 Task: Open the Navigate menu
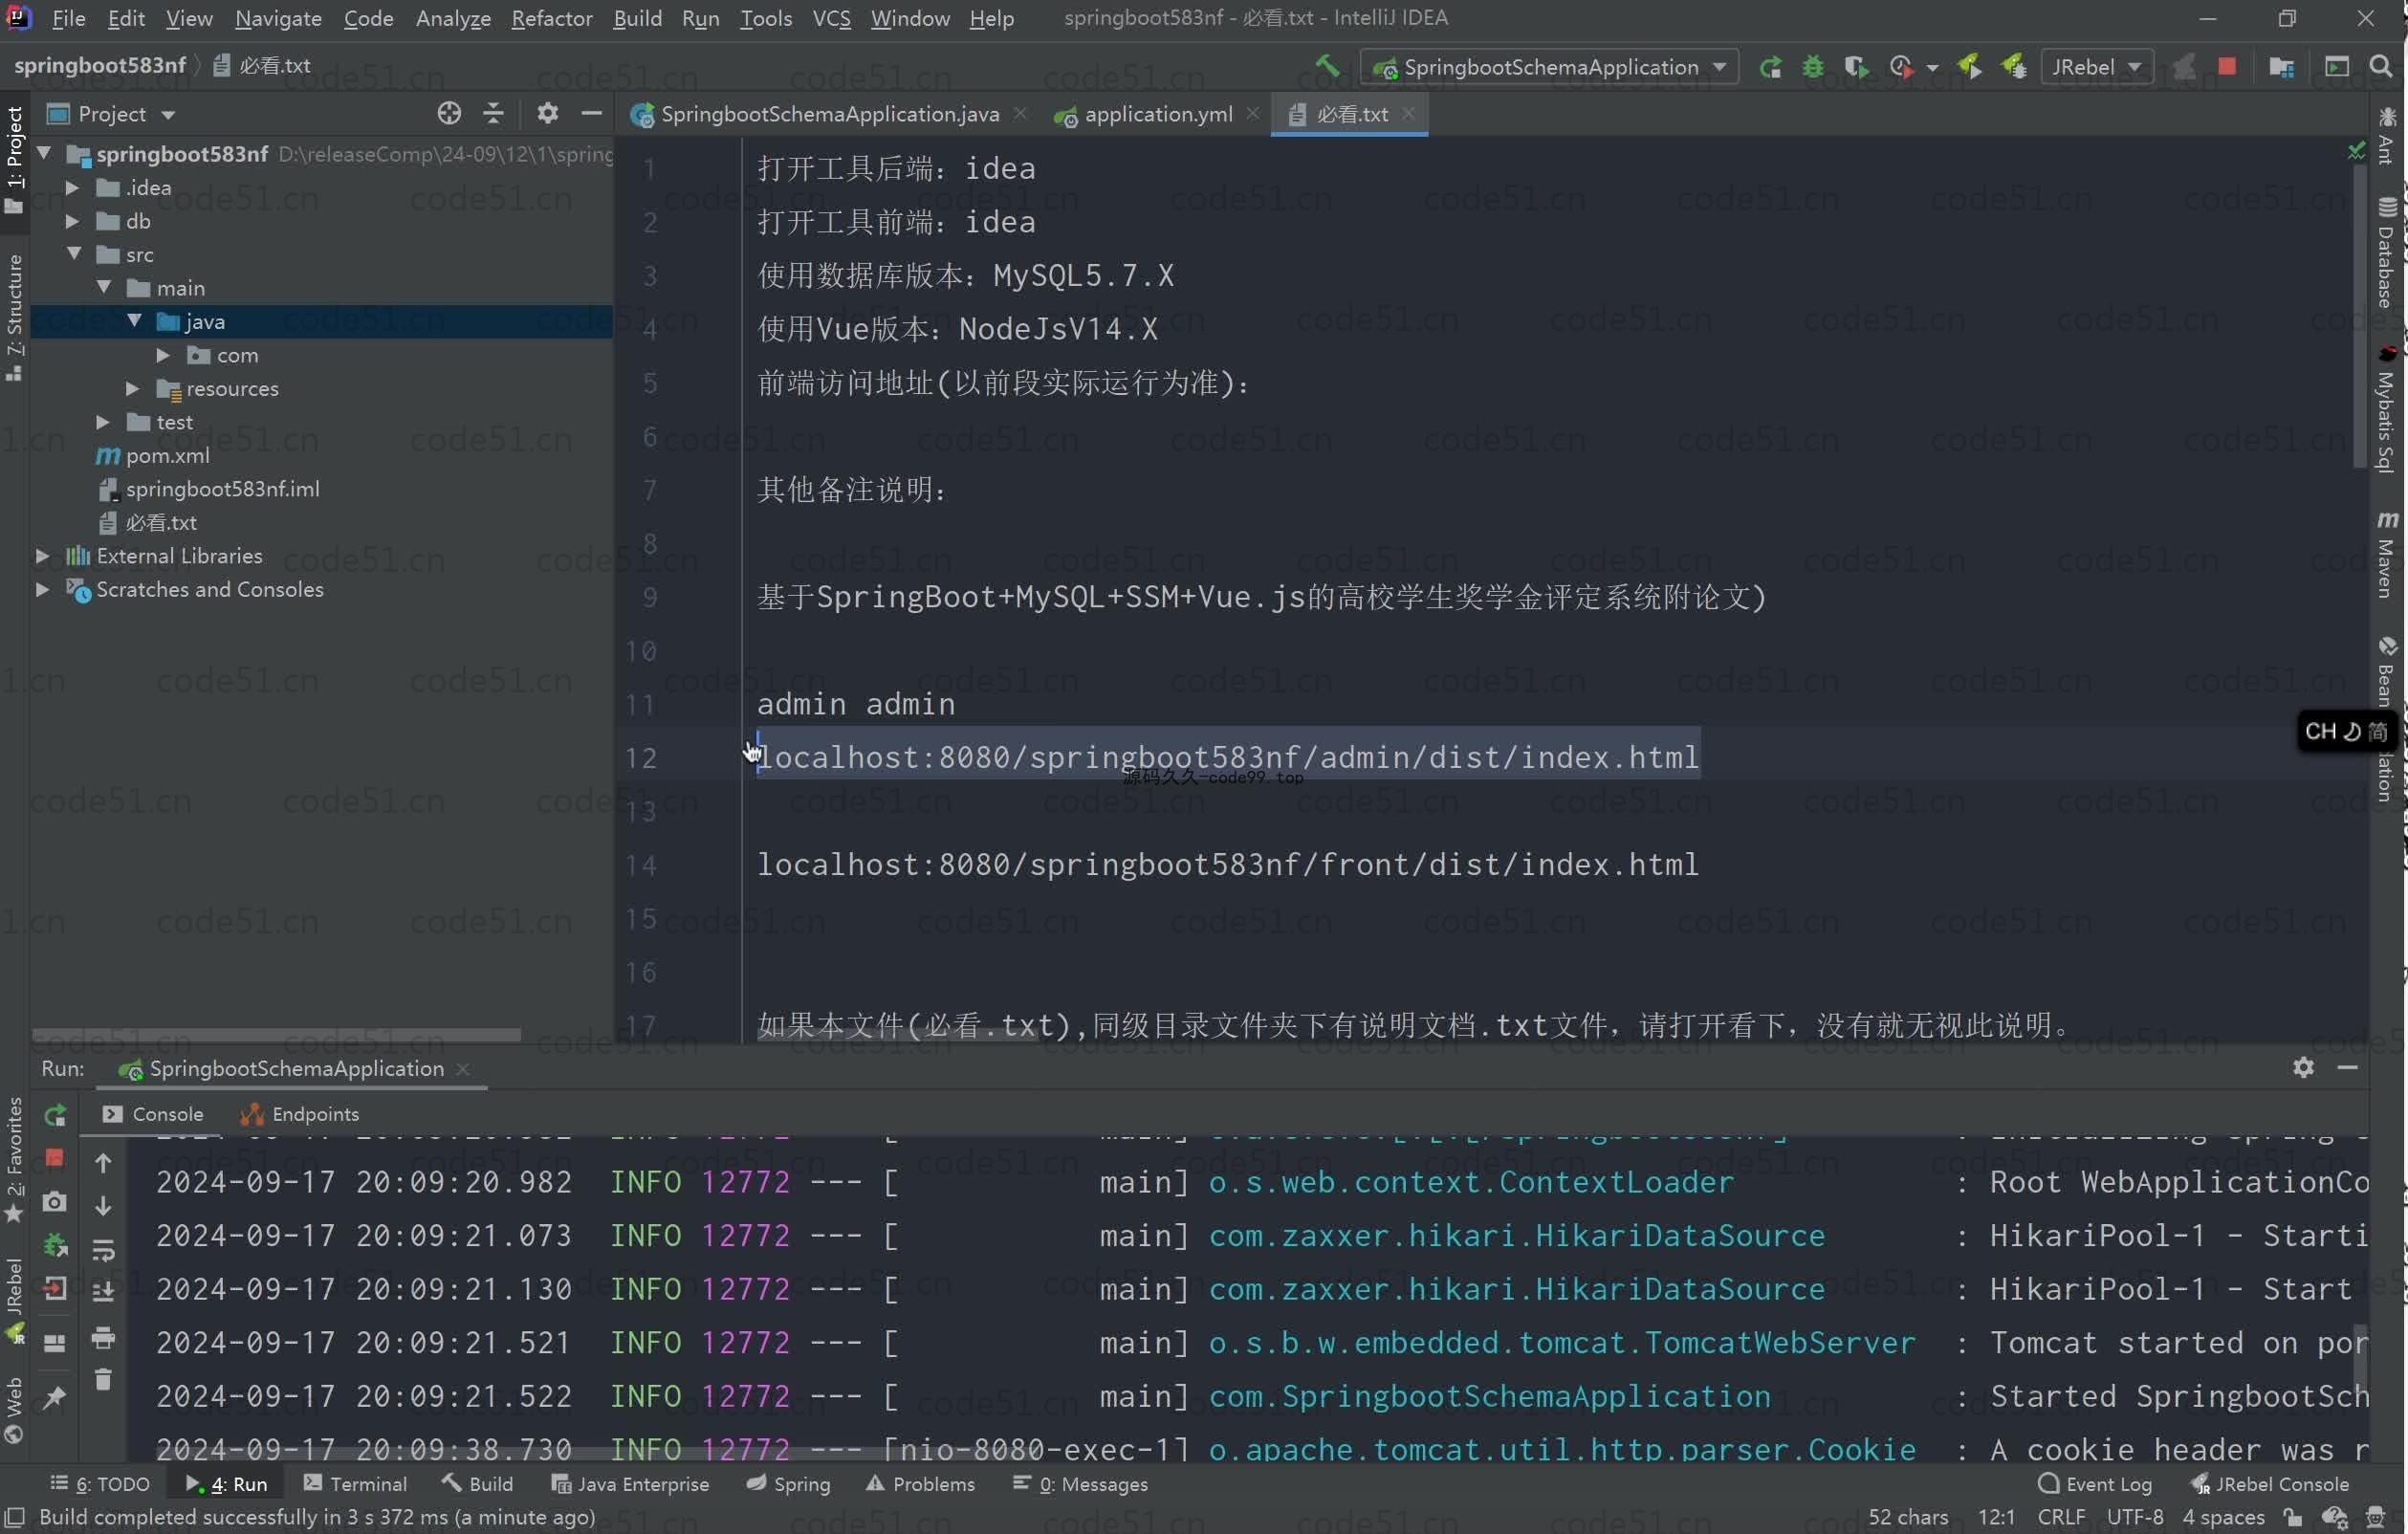pyautogui.click(x=278, y=18)
